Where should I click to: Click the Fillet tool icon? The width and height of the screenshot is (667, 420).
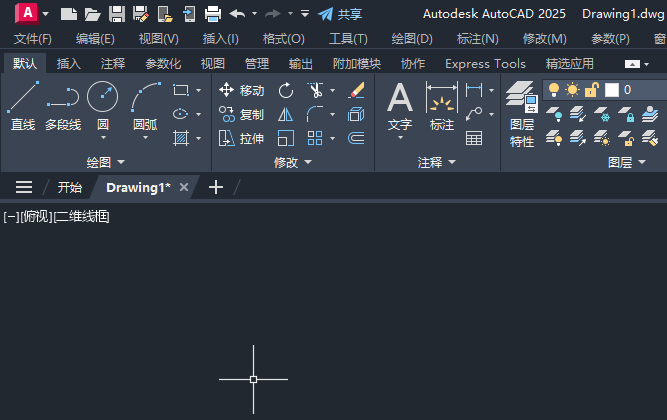pyautogui.click(x=315, y=114)
